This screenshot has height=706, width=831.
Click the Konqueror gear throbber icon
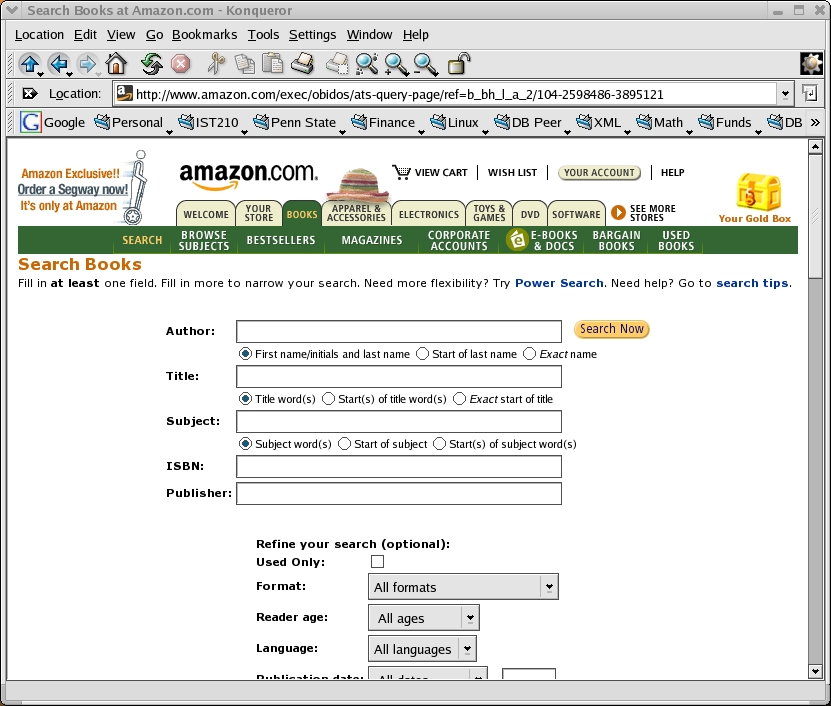[x=811, y=64]
